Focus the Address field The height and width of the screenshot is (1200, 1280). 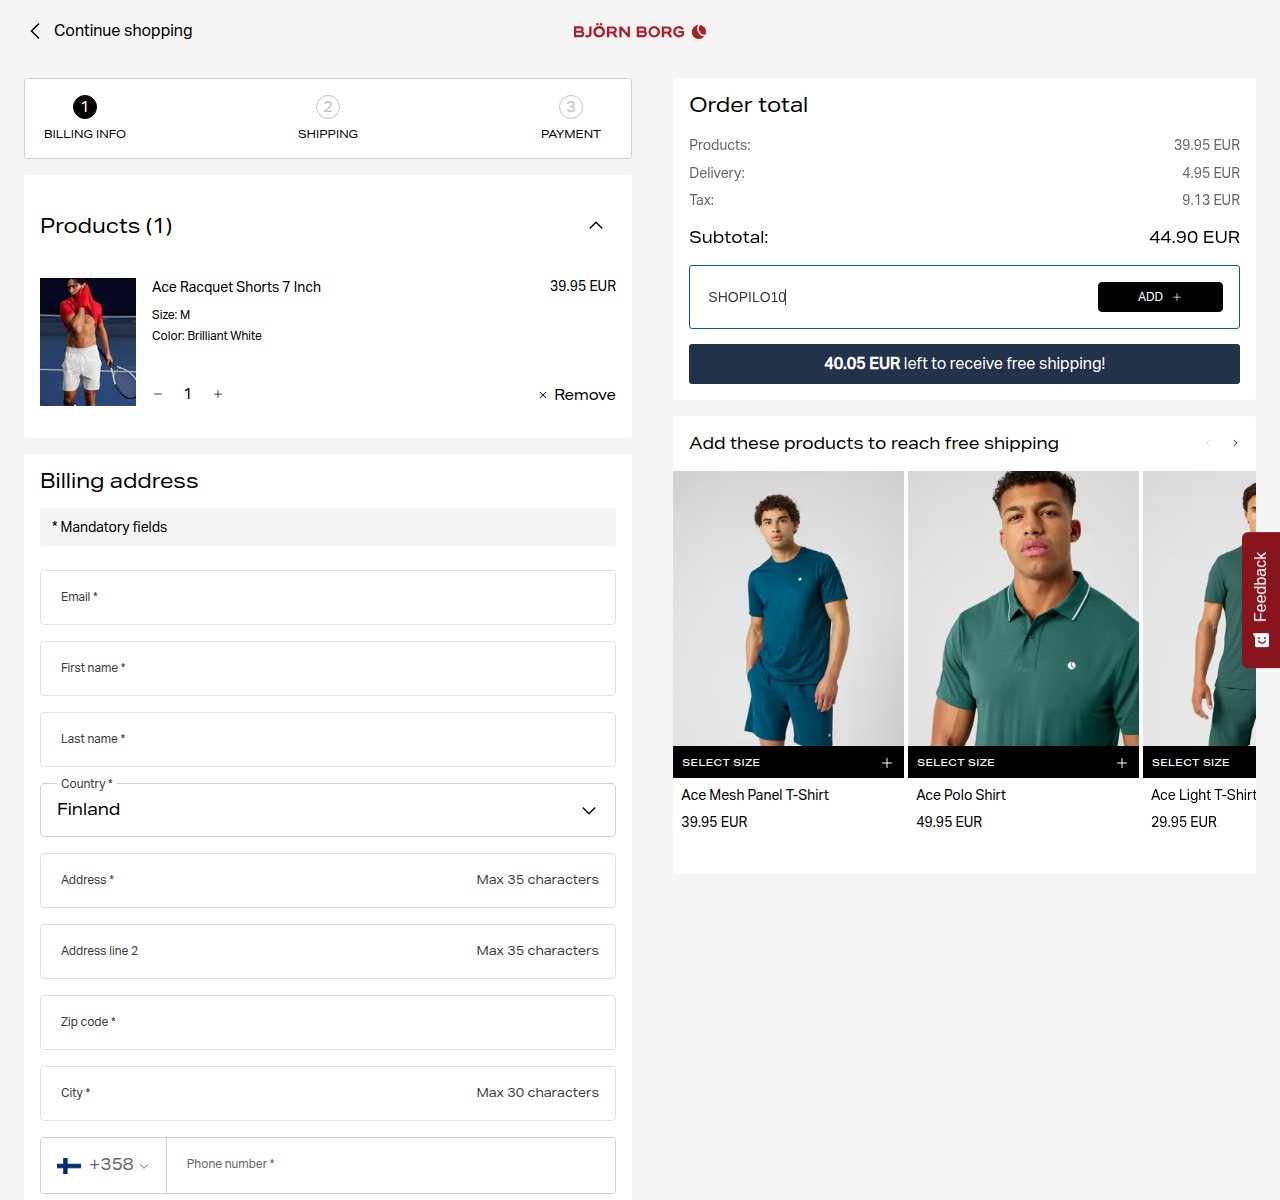[328, 881]
